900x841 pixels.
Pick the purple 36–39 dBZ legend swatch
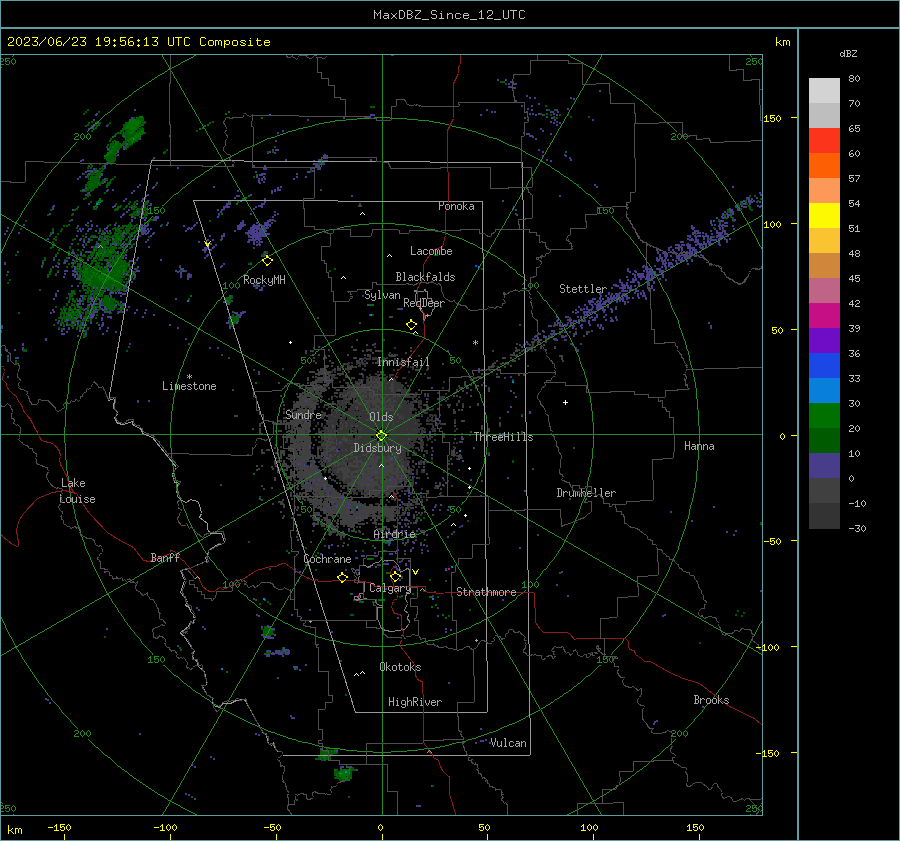point(824,341)
